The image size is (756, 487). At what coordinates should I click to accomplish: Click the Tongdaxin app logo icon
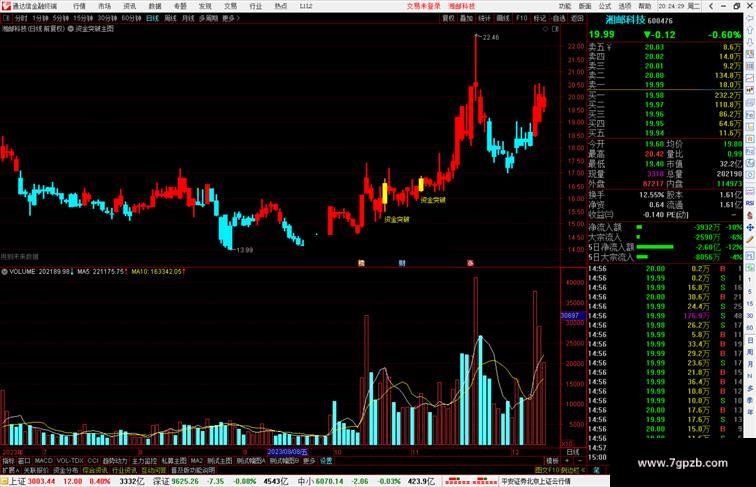pyautogui.click(x=6, y=6)
